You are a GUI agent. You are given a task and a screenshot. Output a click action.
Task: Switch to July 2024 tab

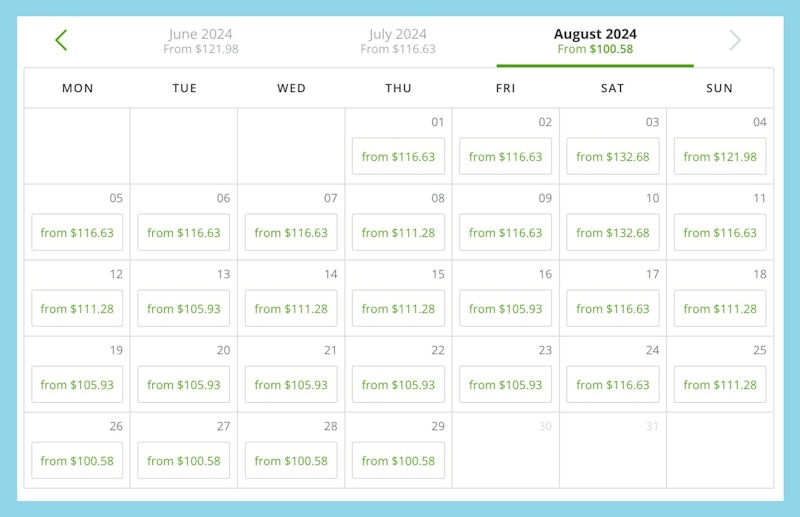(x=398, y=41)
